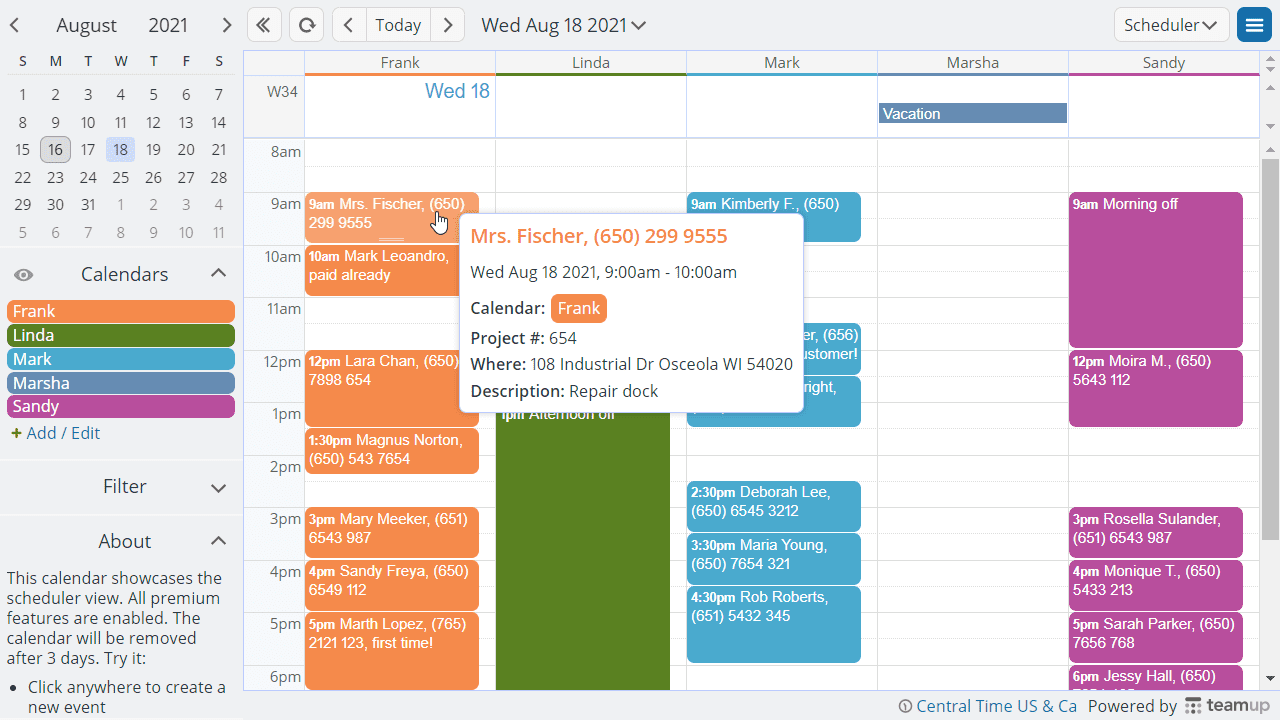Viewport: 1280px width, 720px height.
Task: Toggle the eye icon to hide all calendars
Action: click(23, 273)
